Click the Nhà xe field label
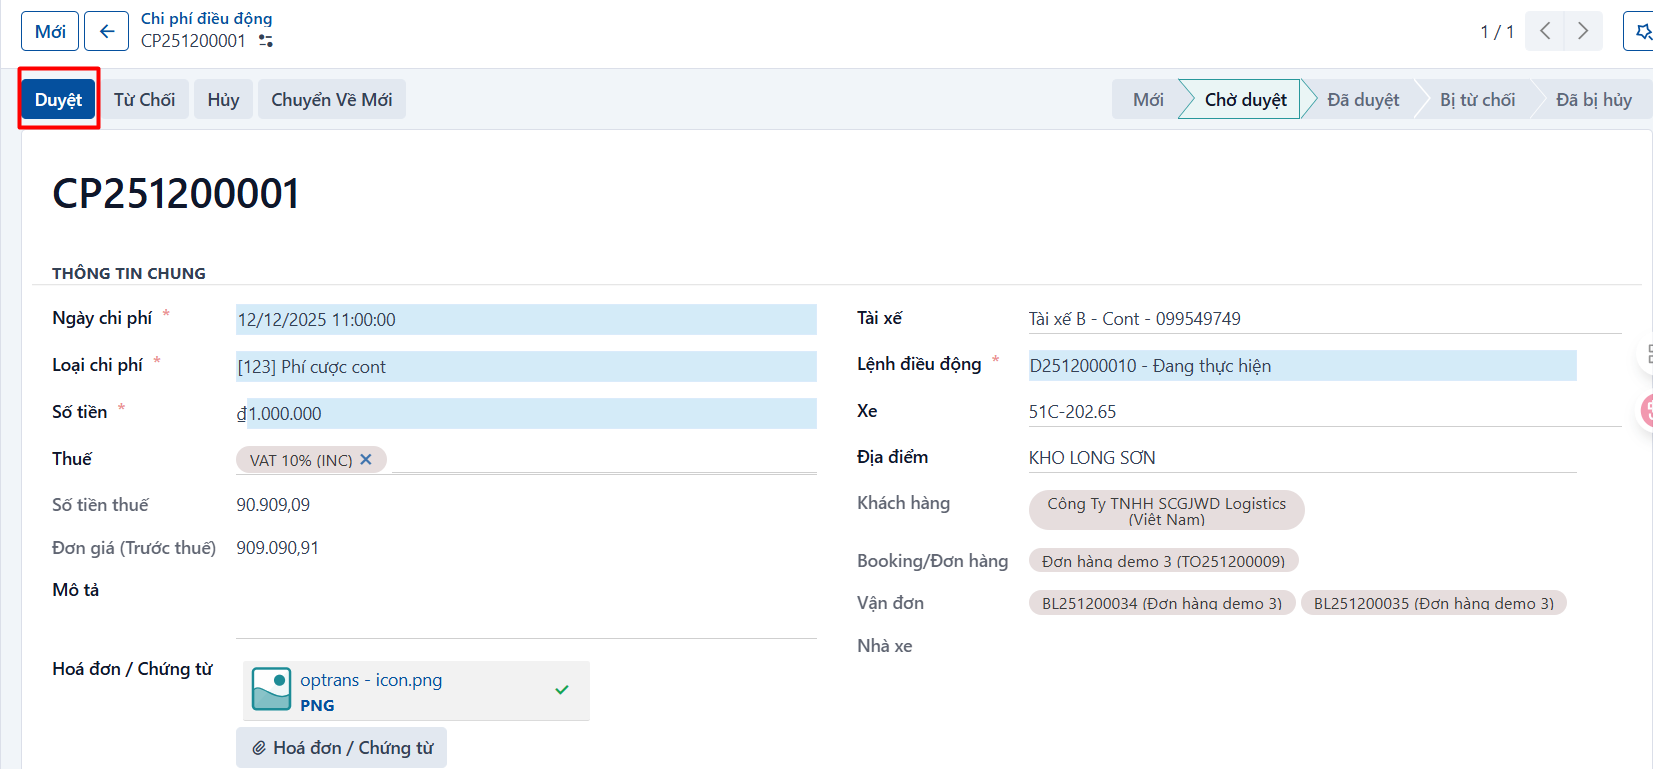This screenshot has height=769, width=1653. click(884, 645)
